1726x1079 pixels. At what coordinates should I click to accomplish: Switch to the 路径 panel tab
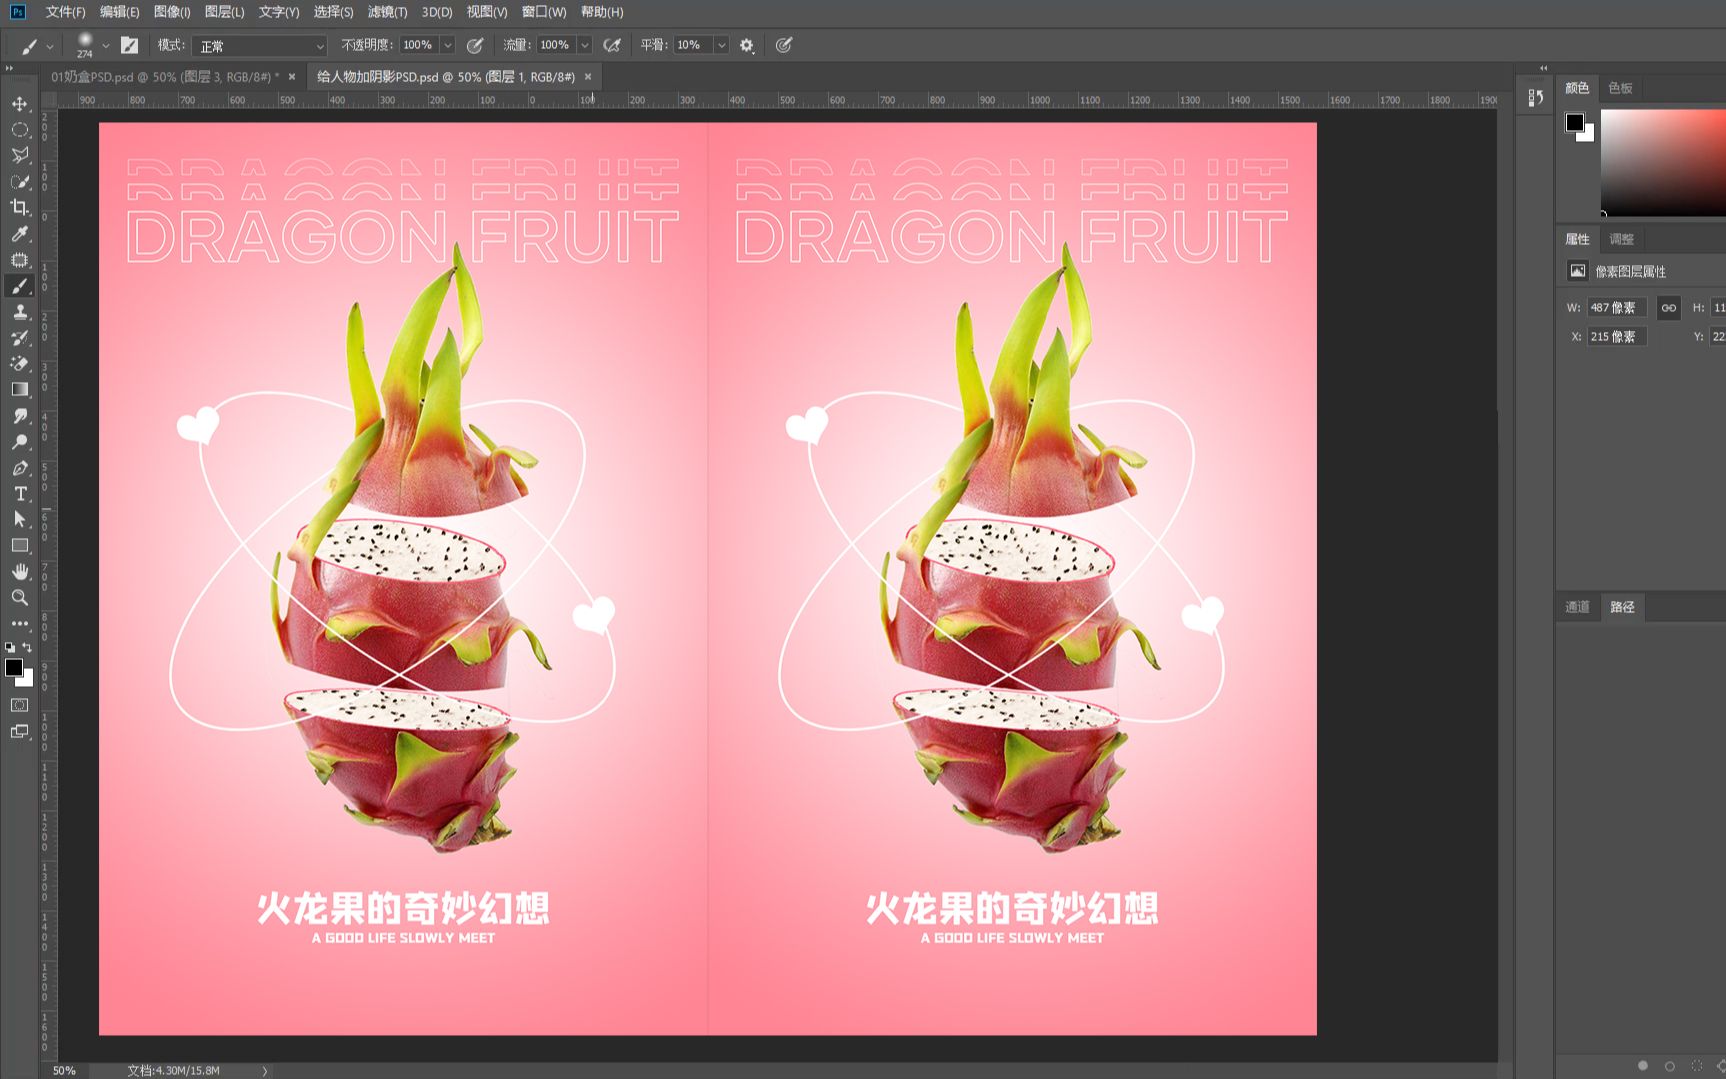coord(1622,607)
